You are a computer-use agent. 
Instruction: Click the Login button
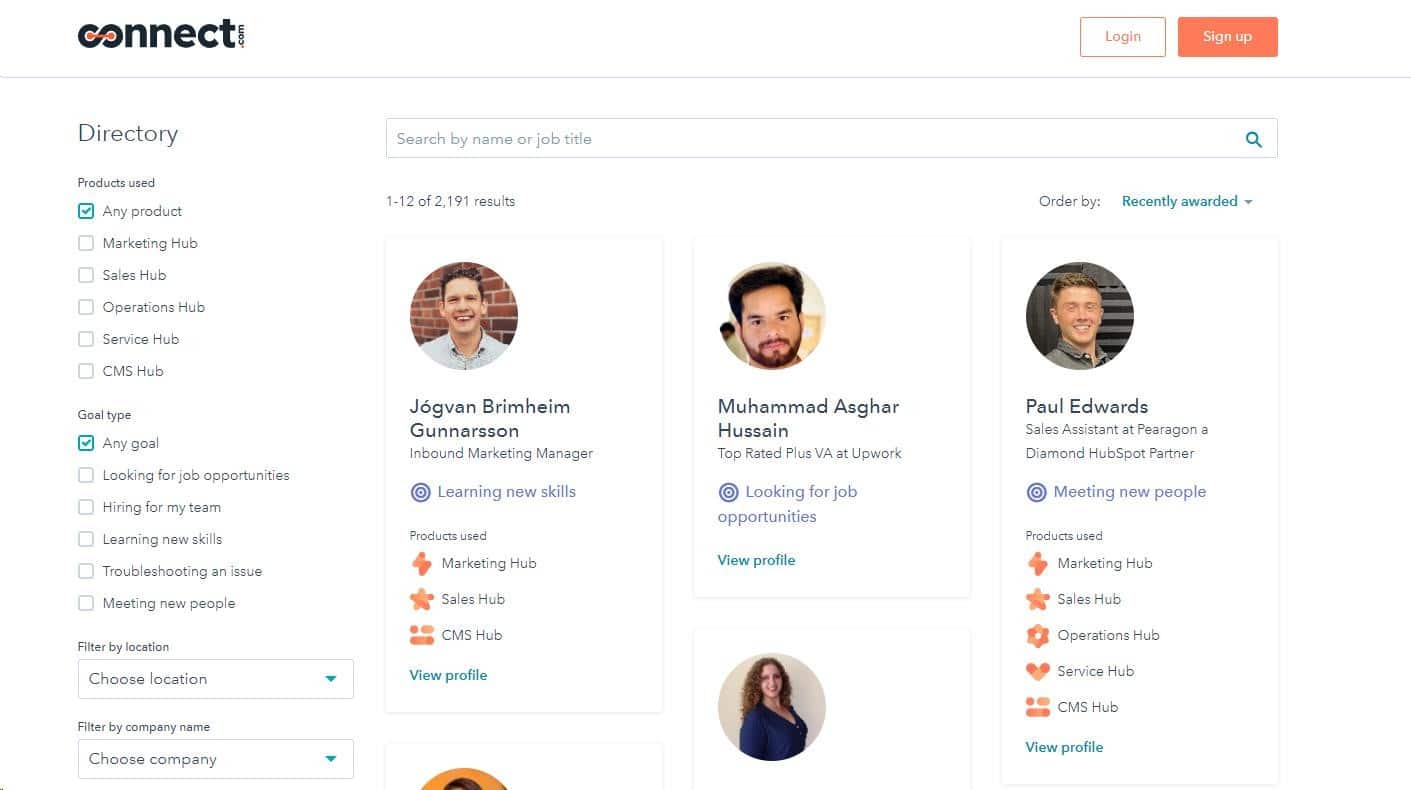1122,37
